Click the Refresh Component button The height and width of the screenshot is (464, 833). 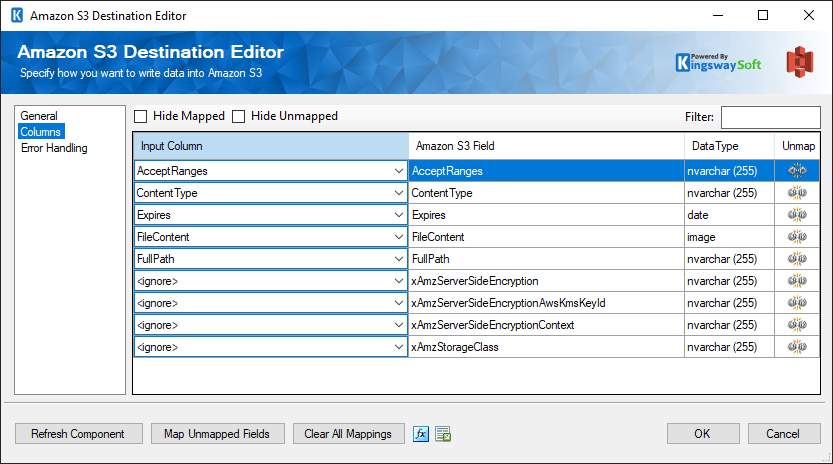coord(79,434)
